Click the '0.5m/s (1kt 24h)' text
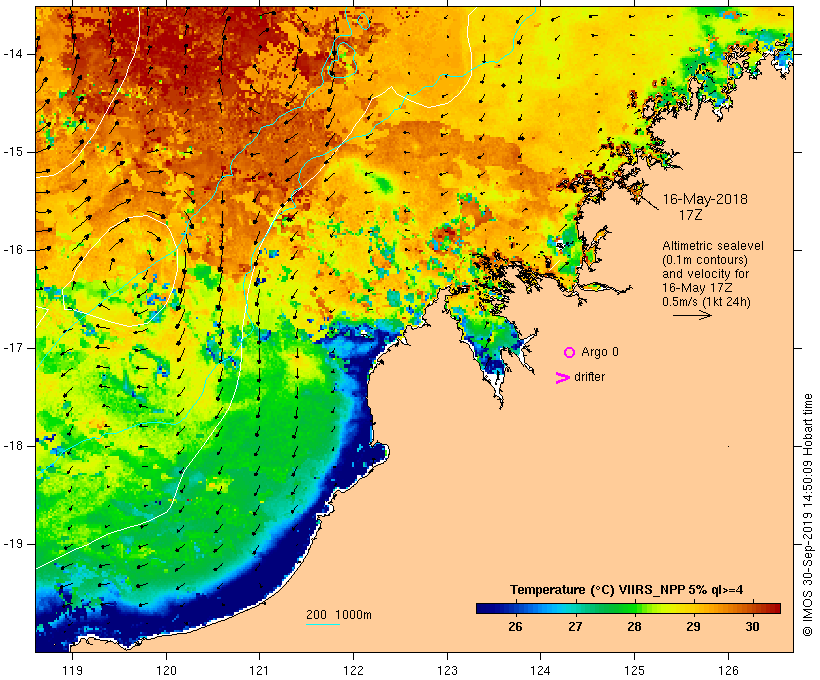 coord(706,302)
